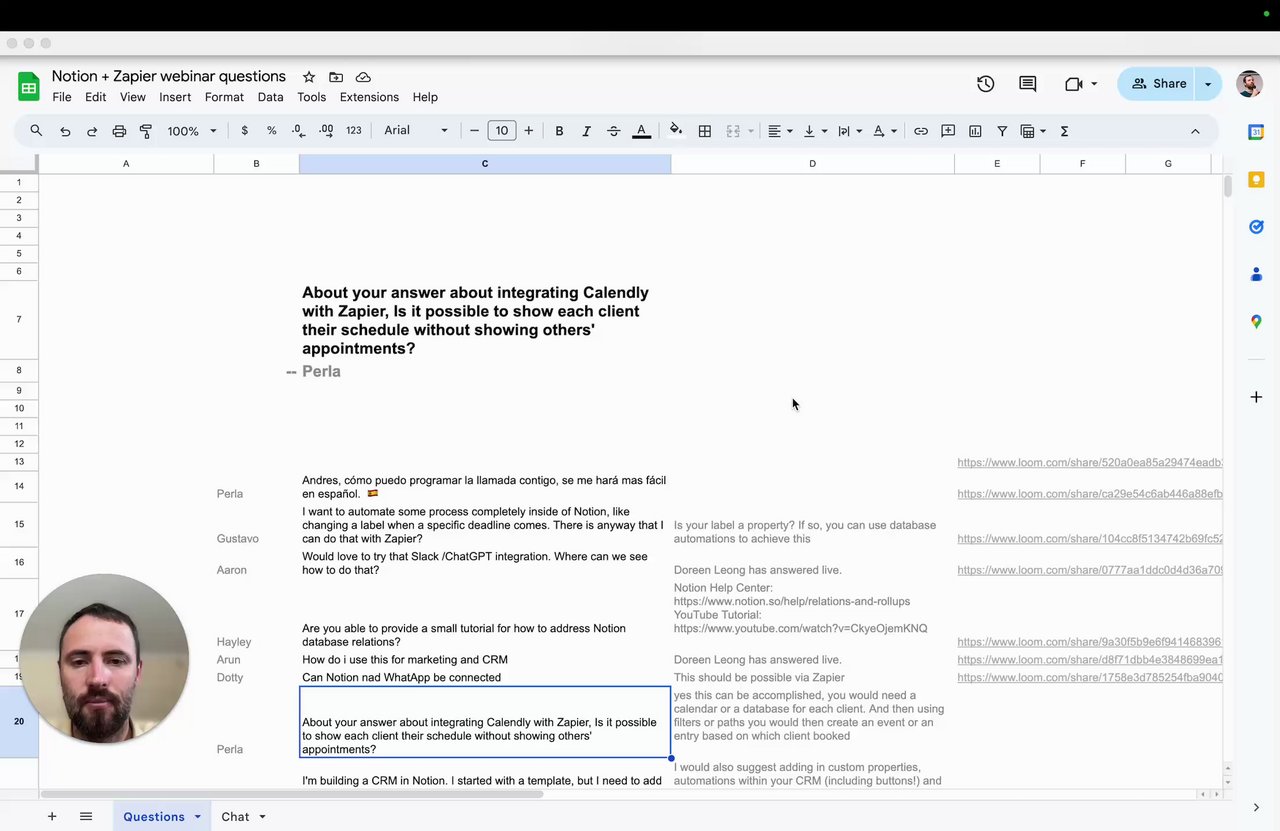Print the spreadsheet

coord(119,131)
